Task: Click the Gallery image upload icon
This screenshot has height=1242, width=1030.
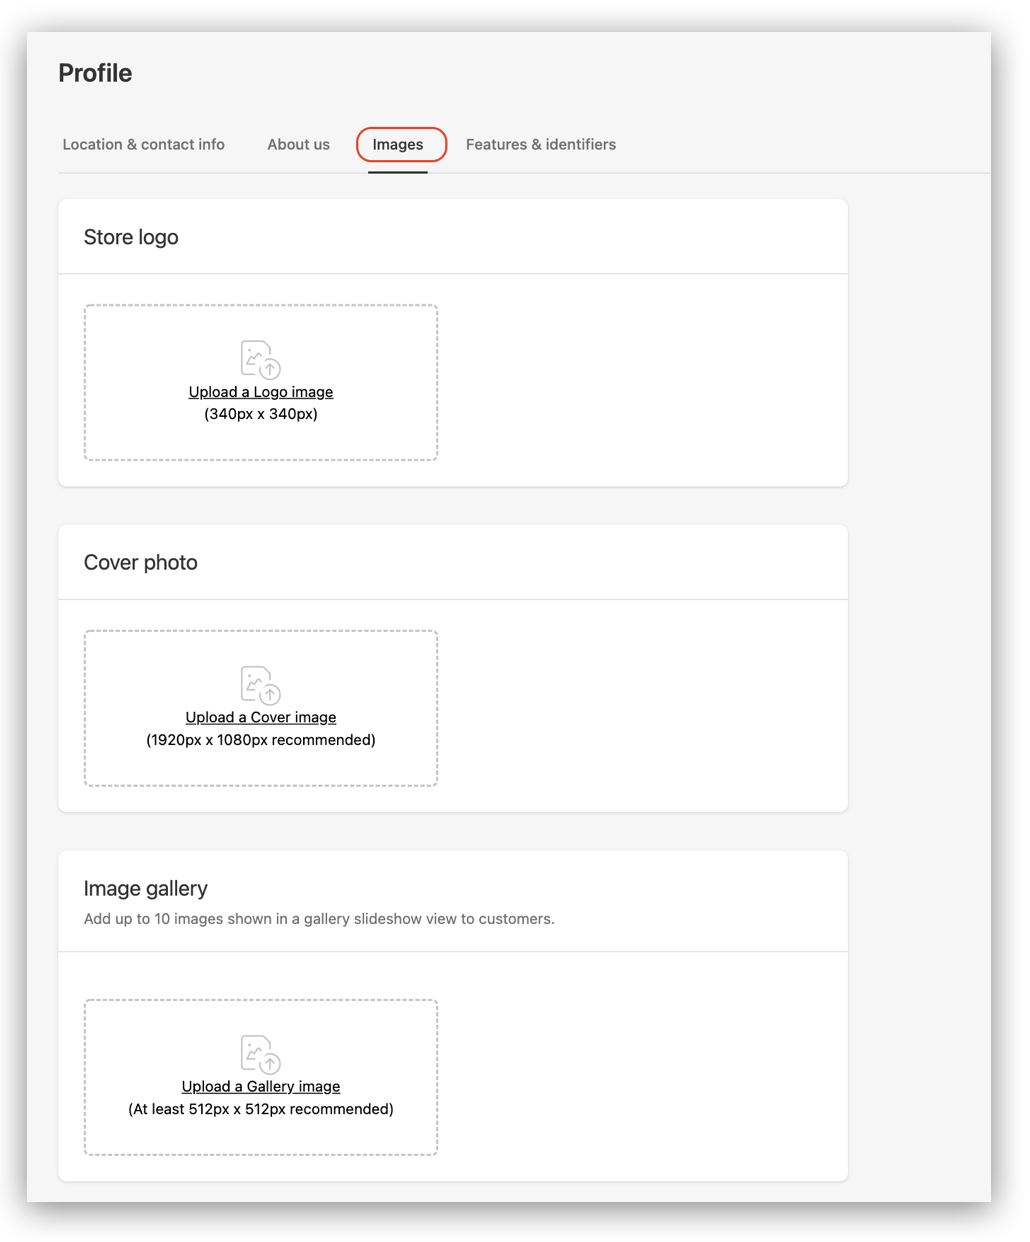Action: click(x=260, y=1054)
